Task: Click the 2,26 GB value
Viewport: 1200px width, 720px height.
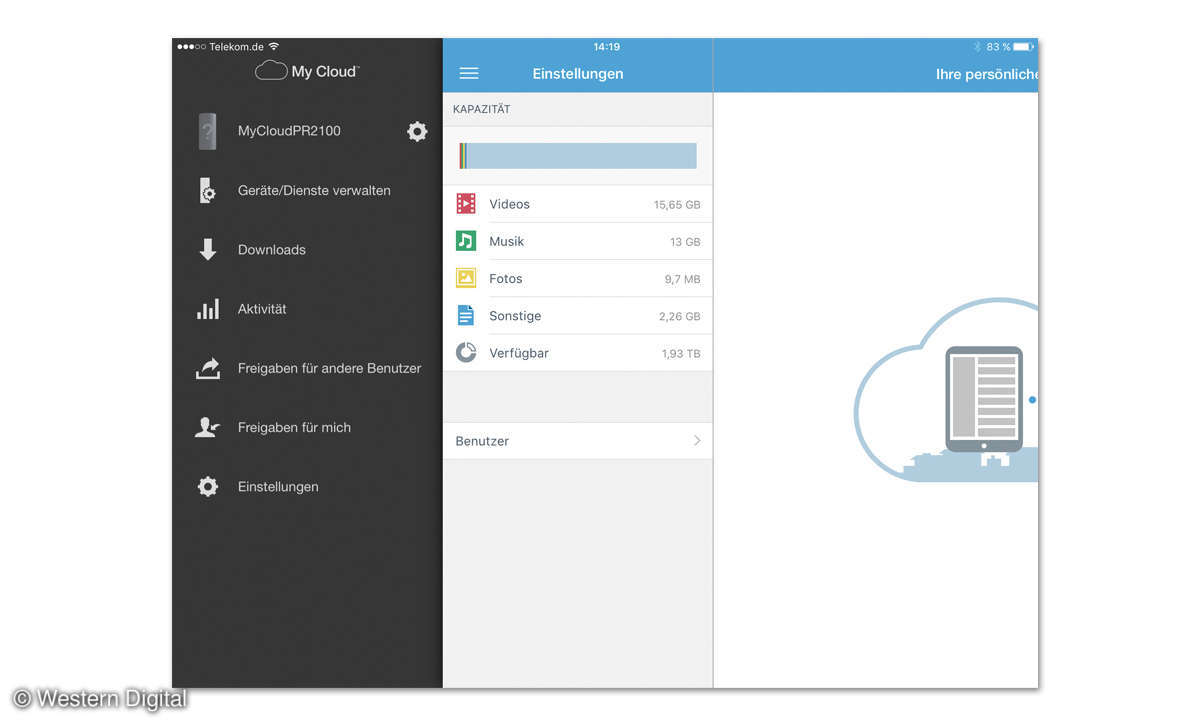Action: pos(679,316)
